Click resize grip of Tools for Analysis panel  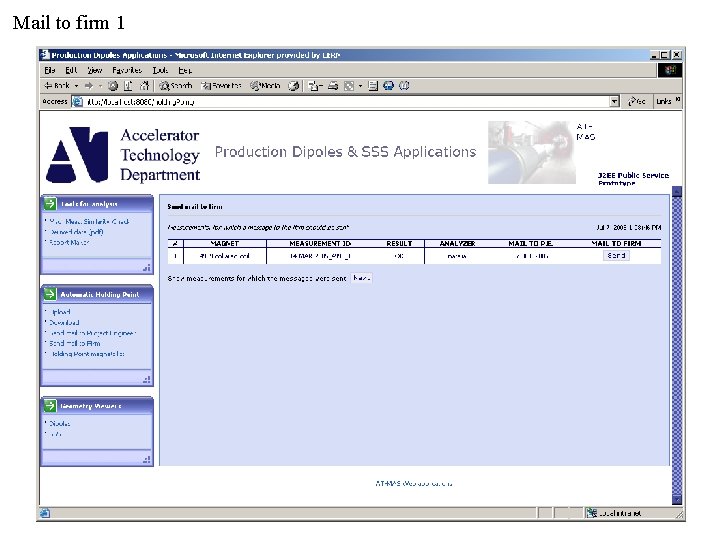click(146, 267)
